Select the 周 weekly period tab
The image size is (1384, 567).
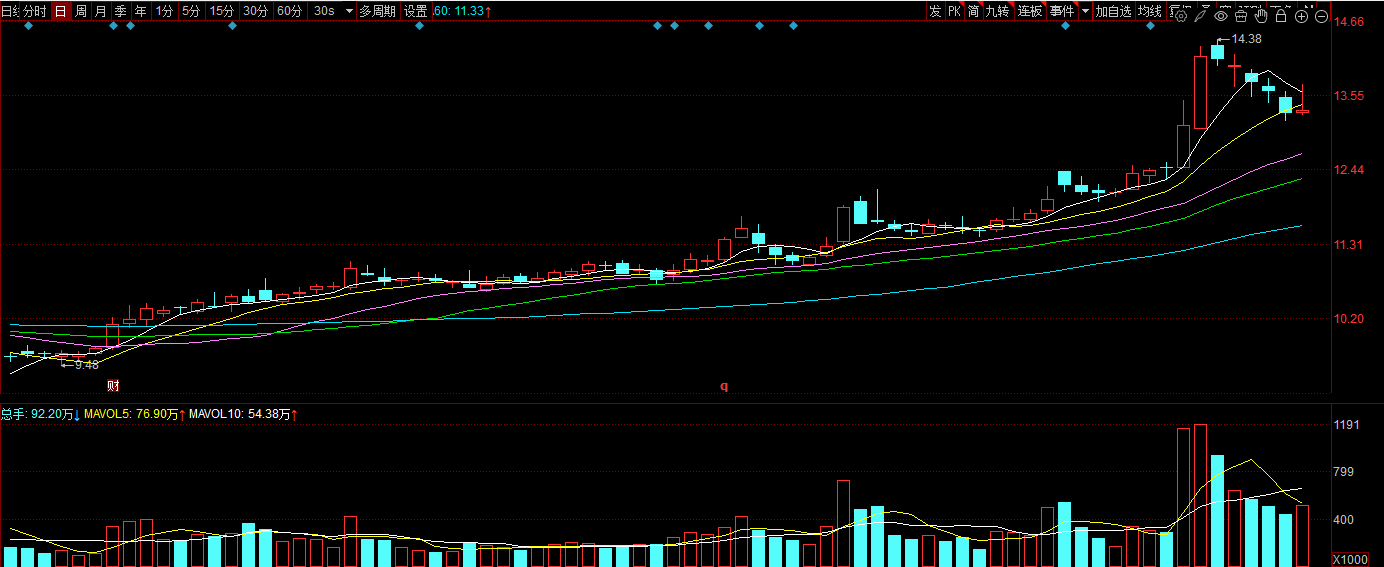[x=80, y=11]
